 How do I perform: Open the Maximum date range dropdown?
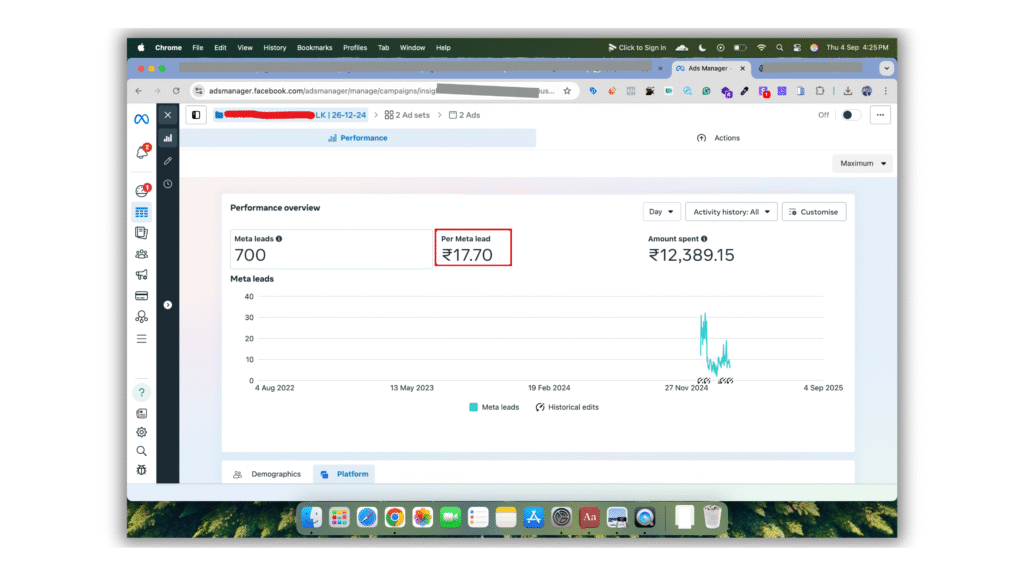pos(862,163)
